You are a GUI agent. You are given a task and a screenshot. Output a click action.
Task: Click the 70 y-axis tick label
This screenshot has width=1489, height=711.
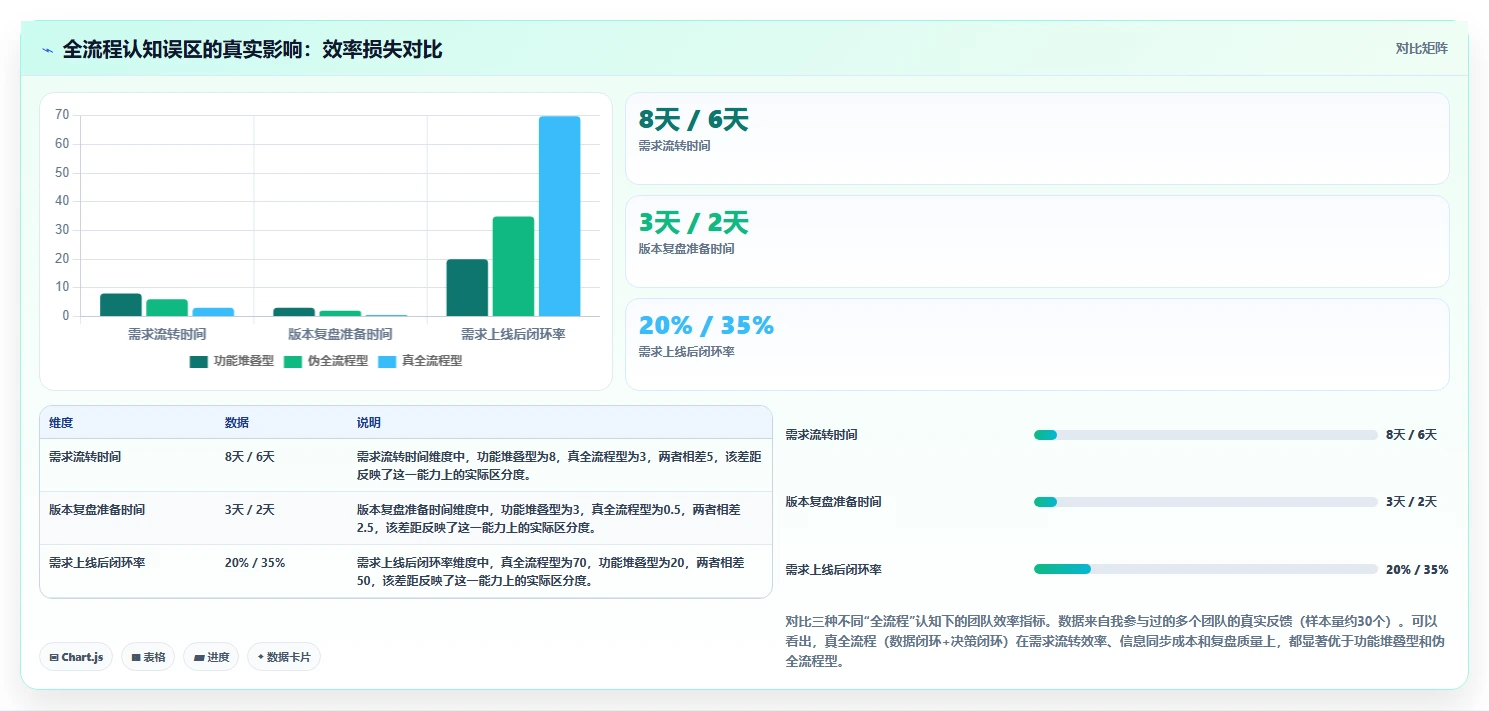tap(62, 115)
